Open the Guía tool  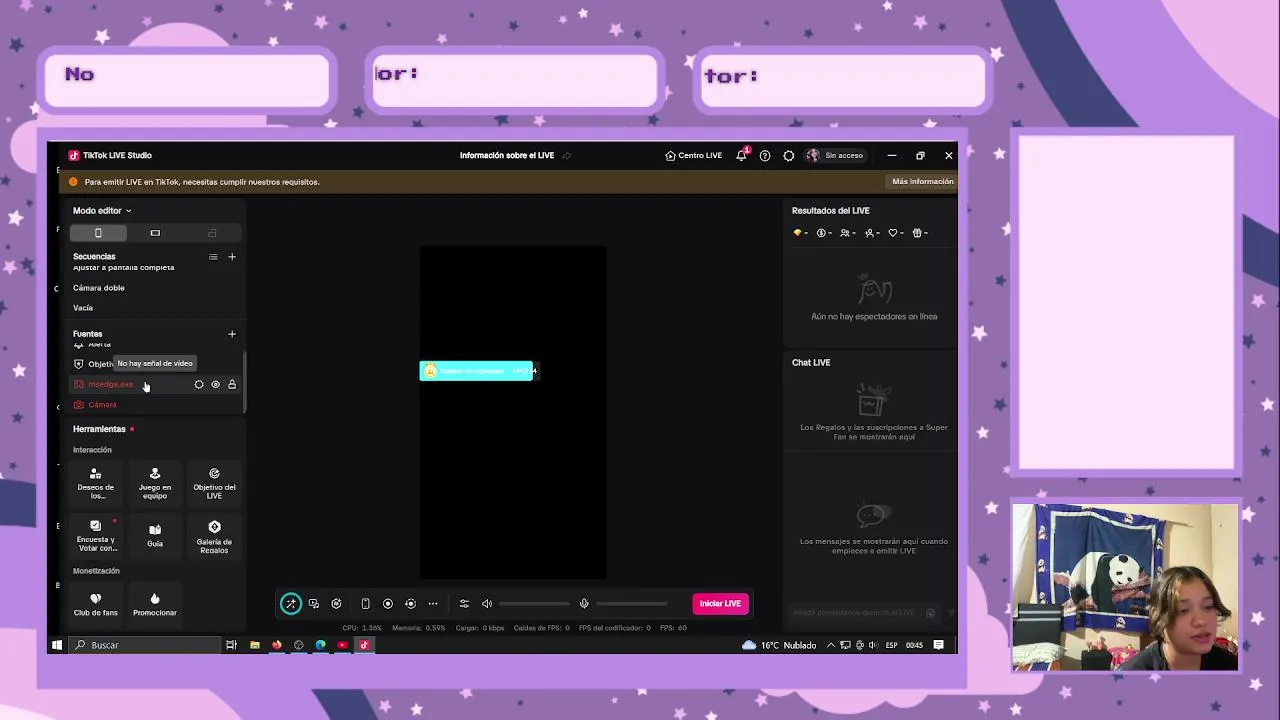tap(155, 534)
